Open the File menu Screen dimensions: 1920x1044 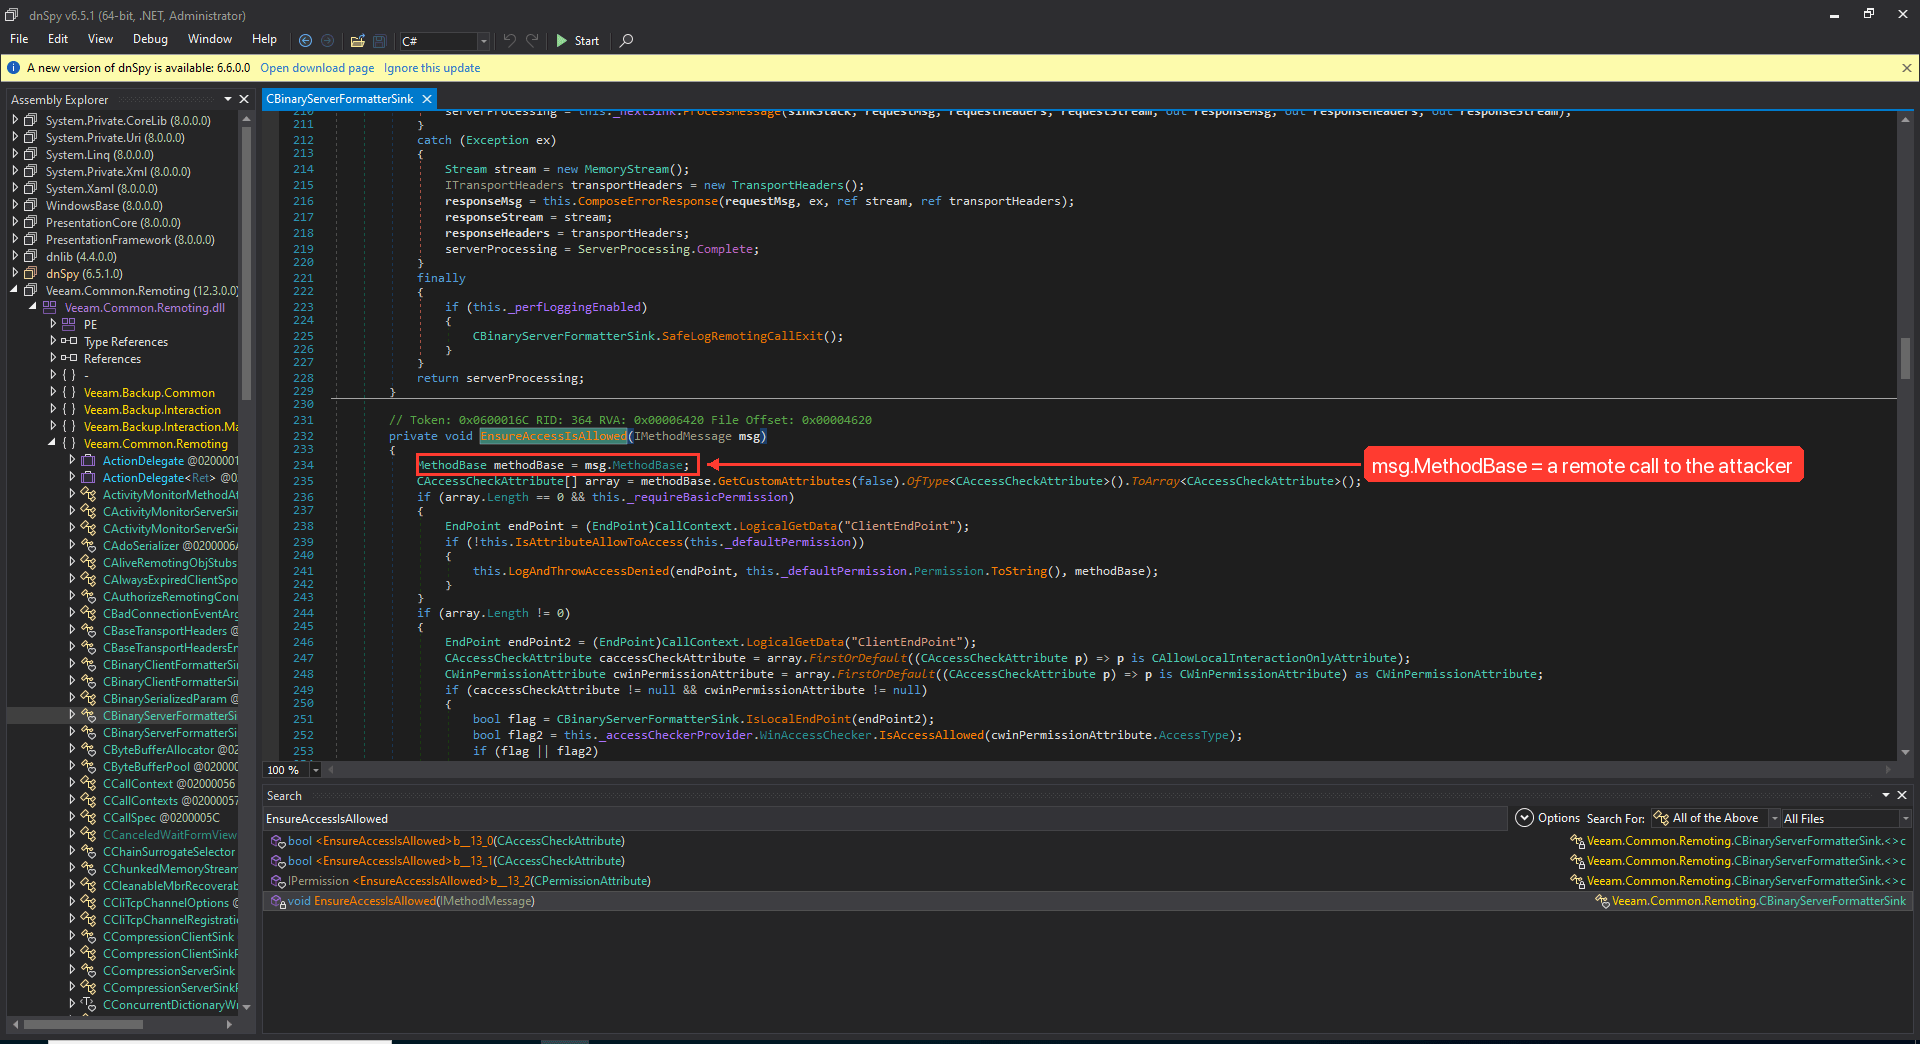(19, 39)
